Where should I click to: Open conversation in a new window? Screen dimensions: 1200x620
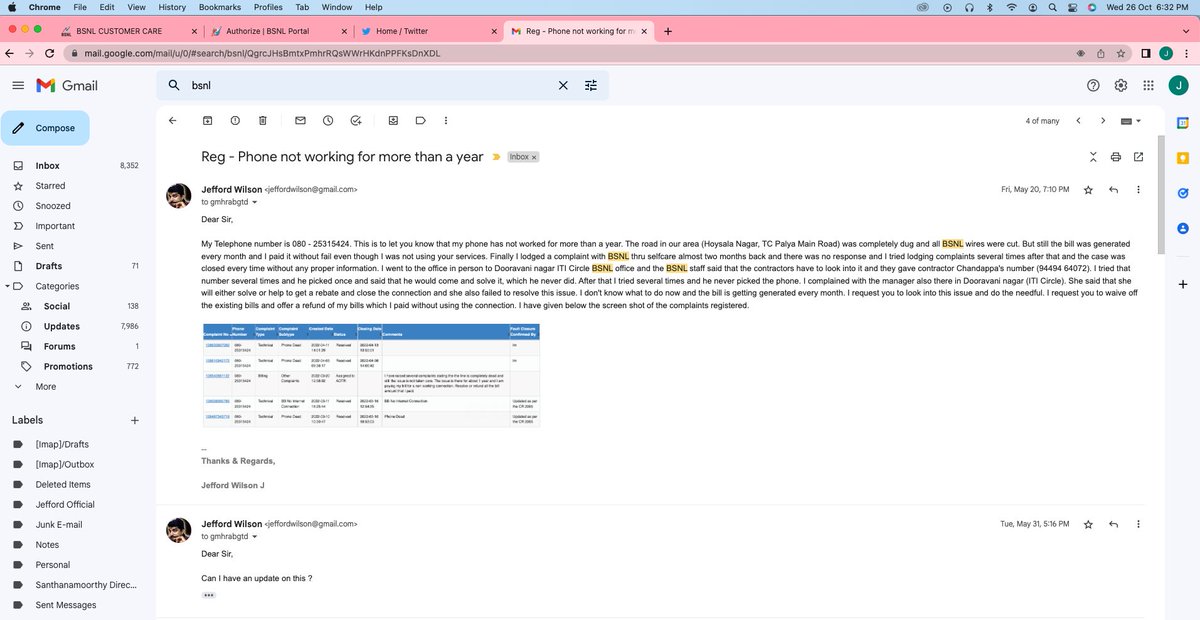tap(1139, 157)
